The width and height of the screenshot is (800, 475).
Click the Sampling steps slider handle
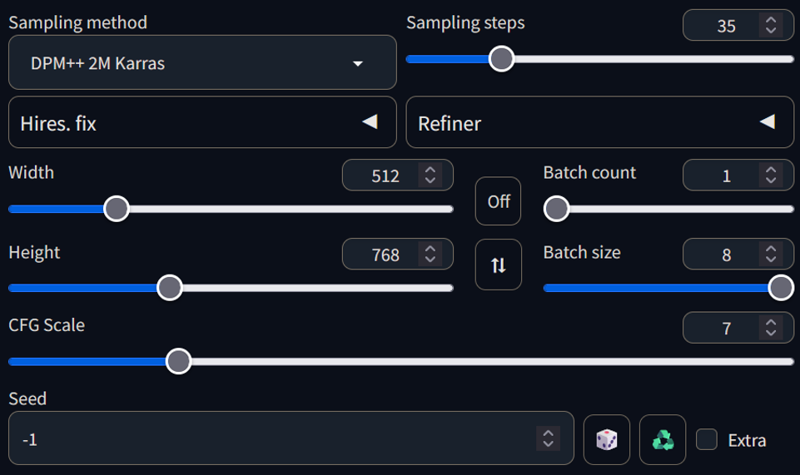(x=502, y=59)
